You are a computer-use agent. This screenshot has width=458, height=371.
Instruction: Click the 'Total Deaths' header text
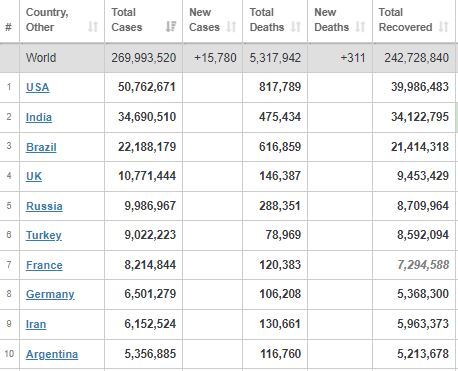click(267, 20)
